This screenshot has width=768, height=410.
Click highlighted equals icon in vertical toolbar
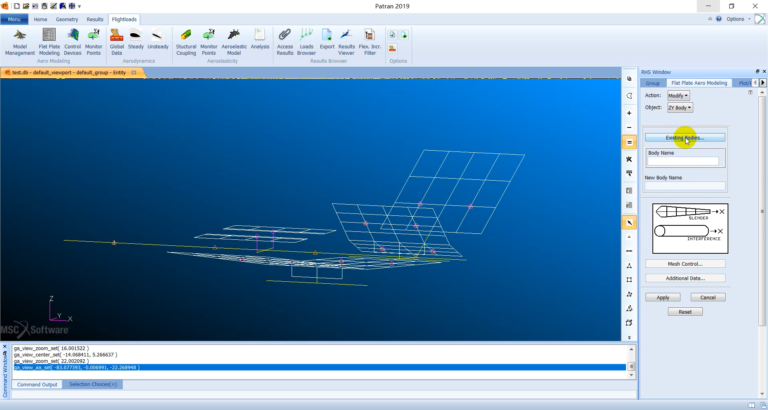629,143
